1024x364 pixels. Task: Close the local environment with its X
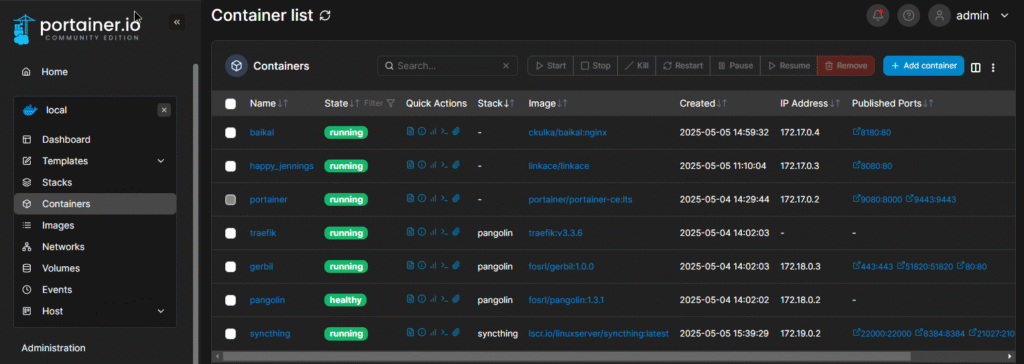tap(164, 110)
